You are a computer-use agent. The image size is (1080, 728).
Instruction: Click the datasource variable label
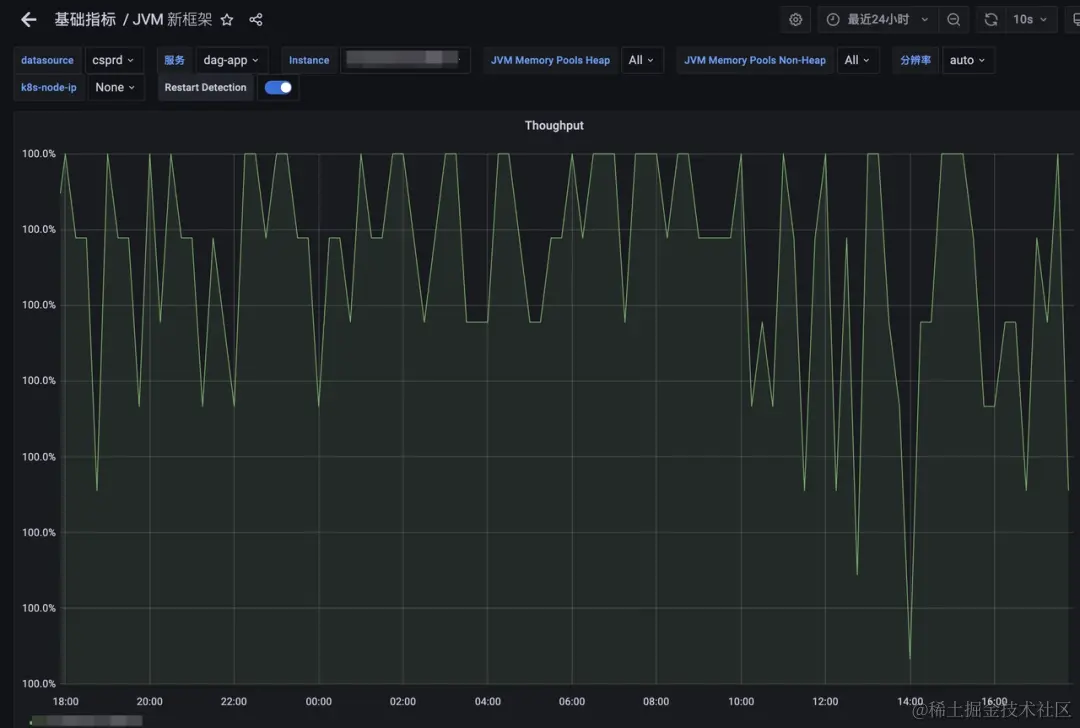[x=47, y=60]
